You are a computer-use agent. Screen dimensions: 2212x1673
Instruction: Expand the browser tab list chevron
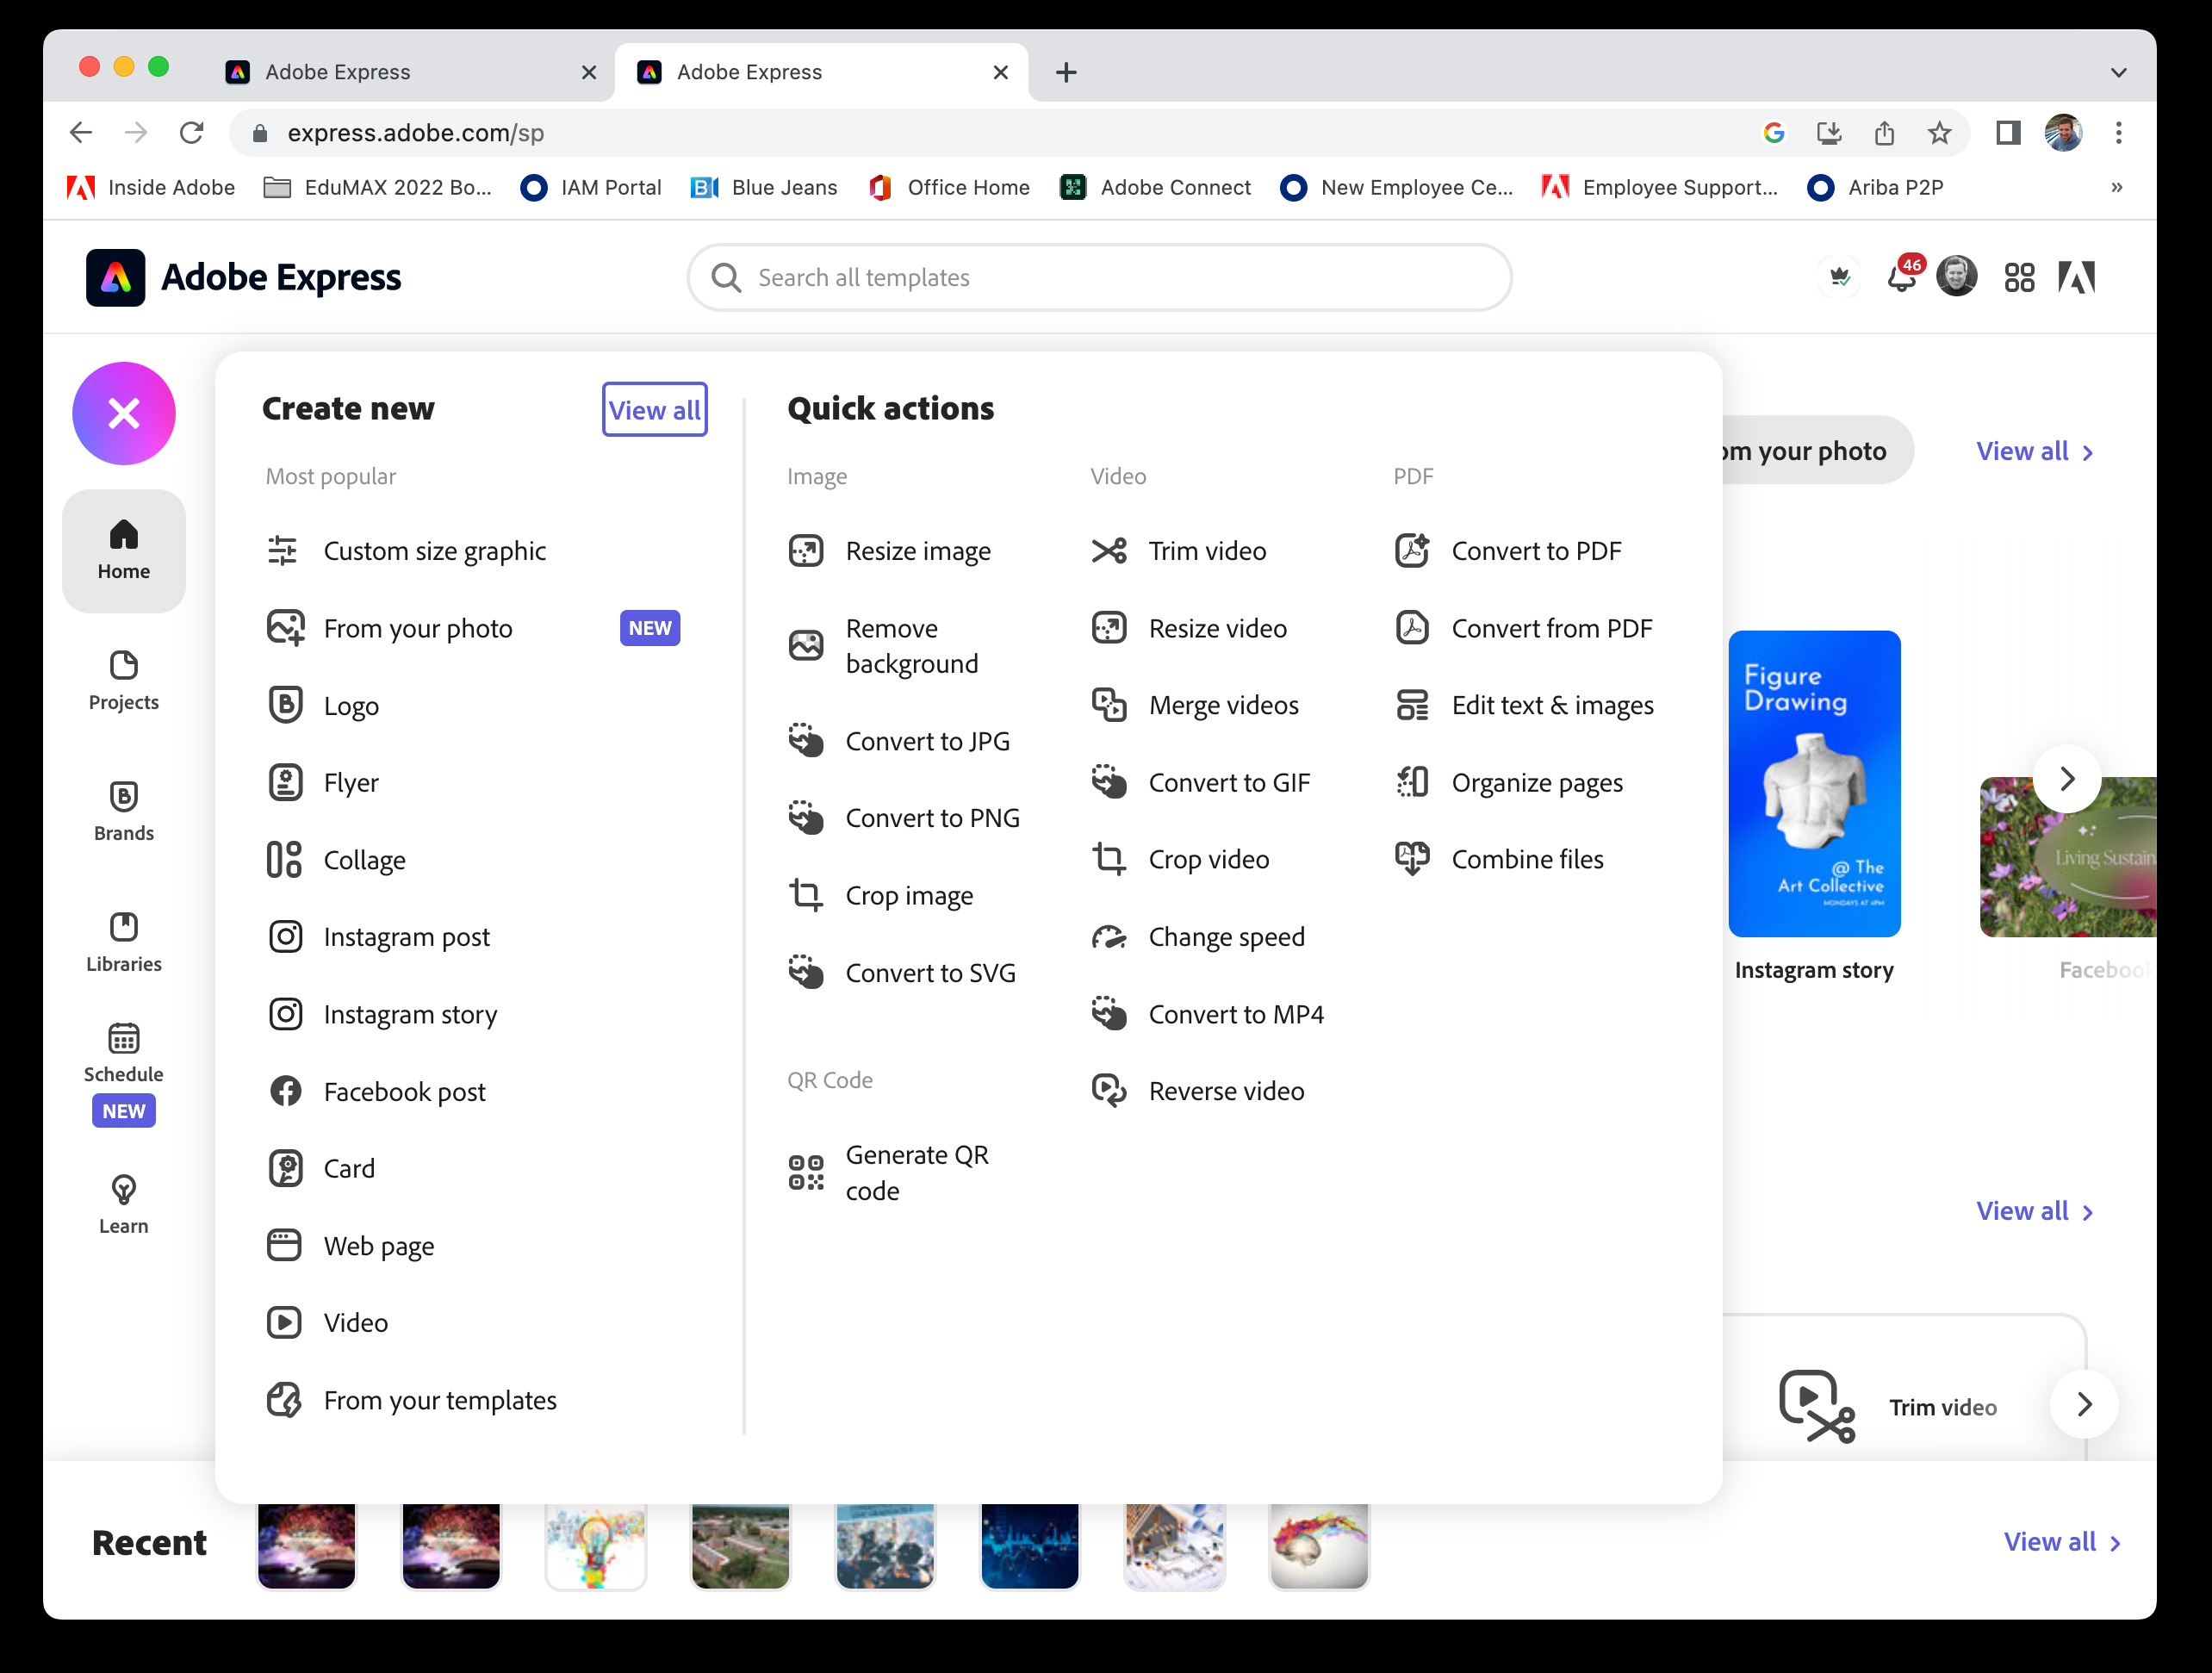[2118, 72]
